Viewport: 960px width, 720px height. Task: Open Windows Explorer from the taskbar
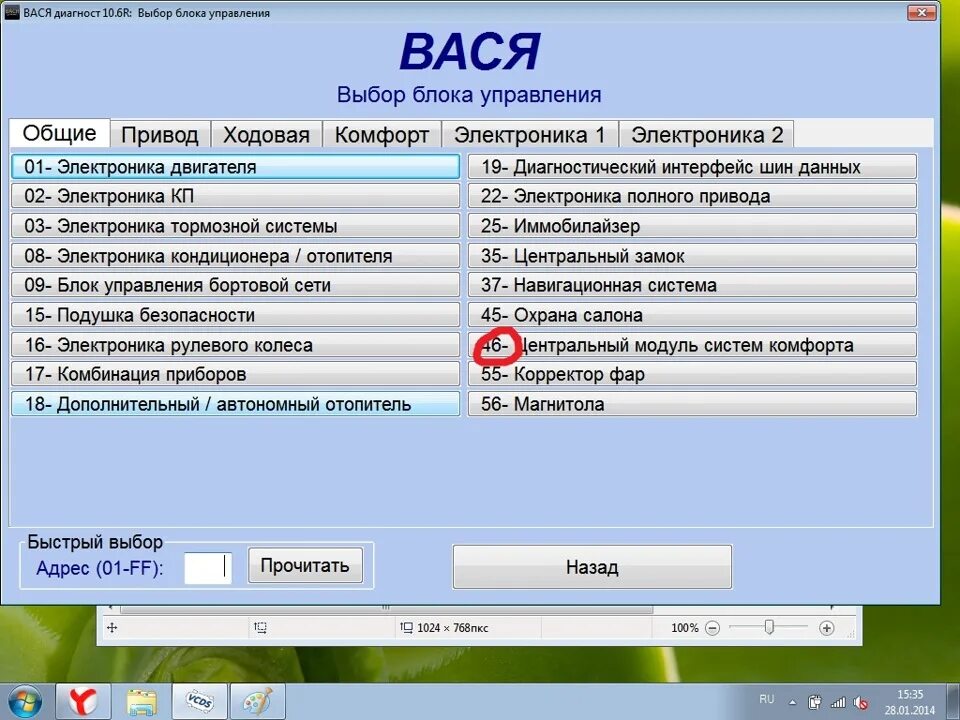pyautogui.click(x=141, y=702)
